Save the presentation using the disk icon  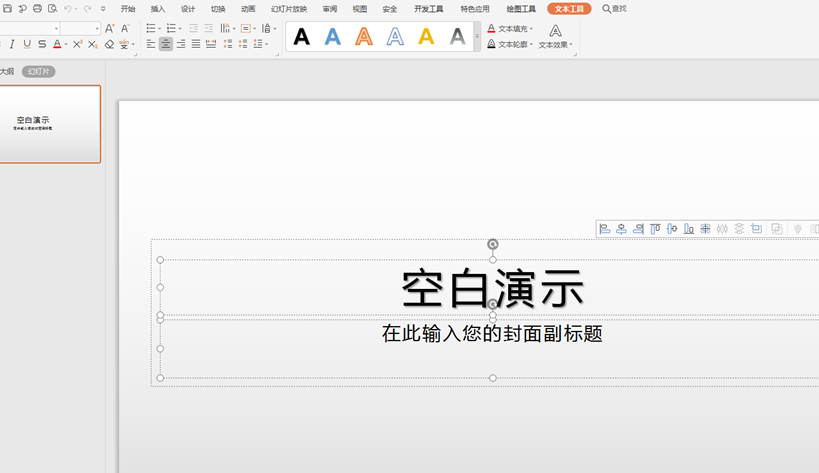coord(7,8)
